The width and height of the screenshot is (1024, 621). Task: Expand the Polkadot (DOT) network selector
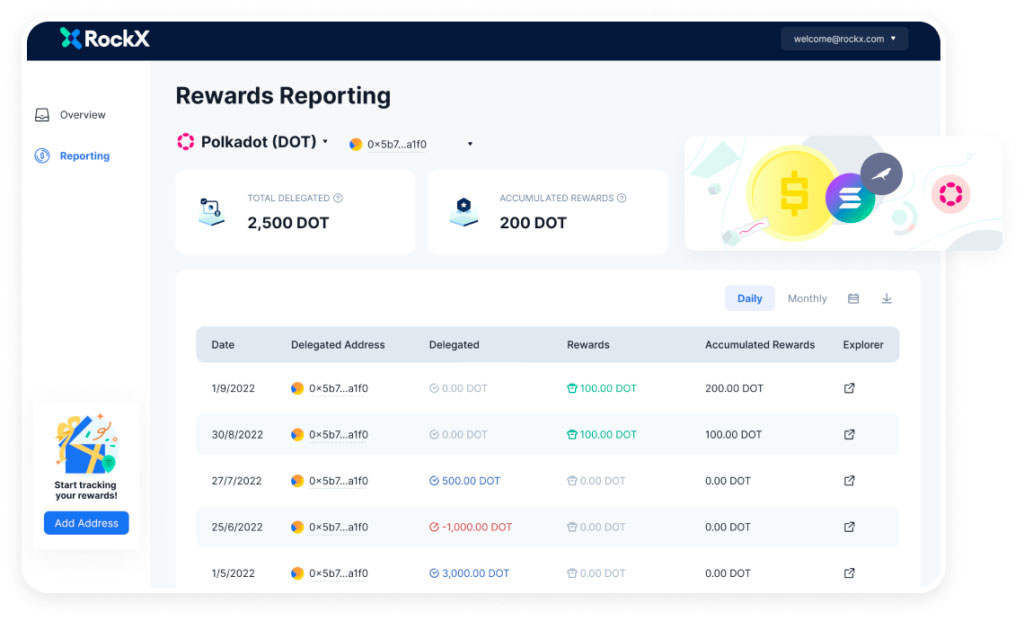pos(253,142)
